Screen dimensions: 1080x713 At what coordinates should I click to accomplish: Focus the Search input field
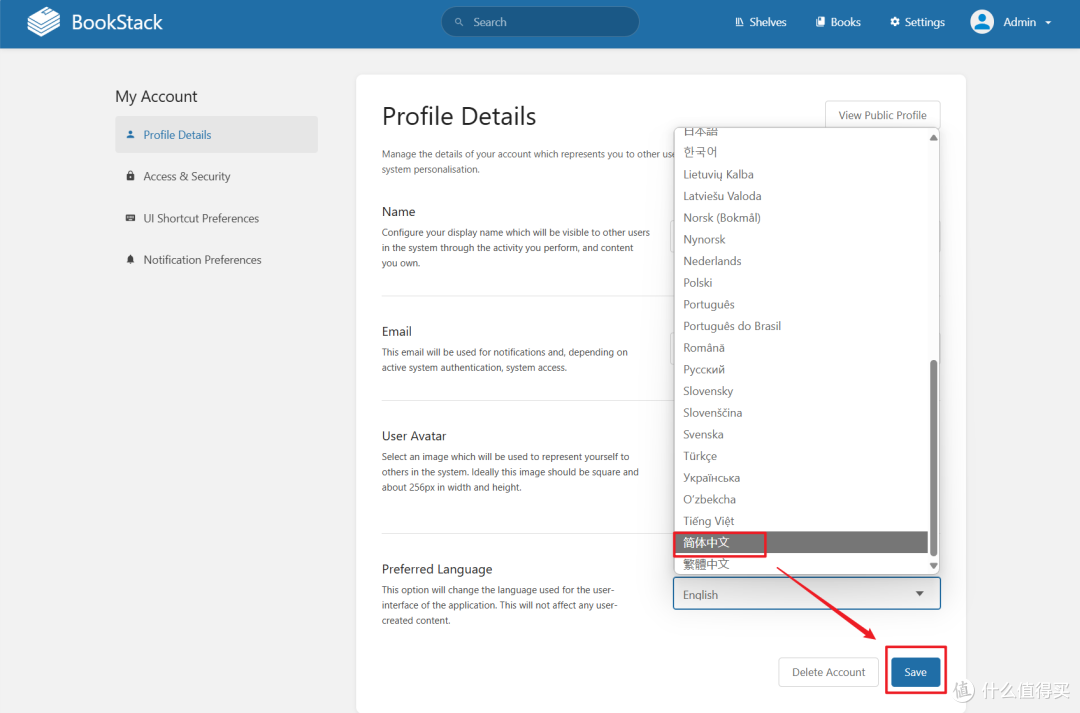pyautogui.click(x=540, y=22)
